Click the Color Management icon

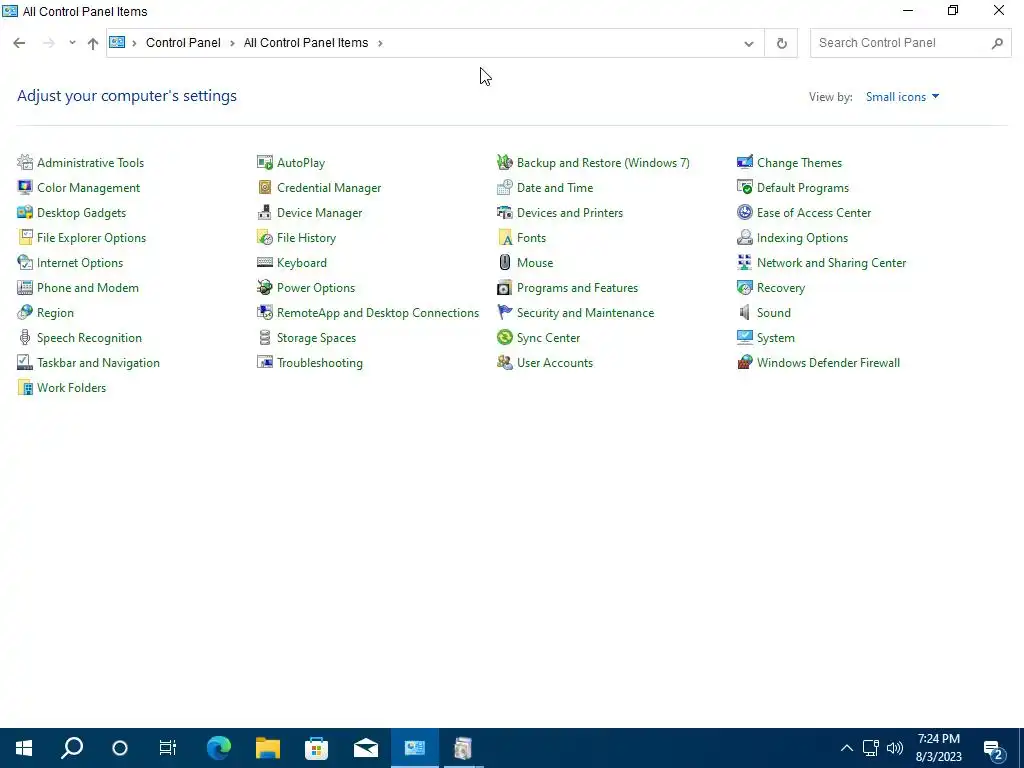pos(25,187)
